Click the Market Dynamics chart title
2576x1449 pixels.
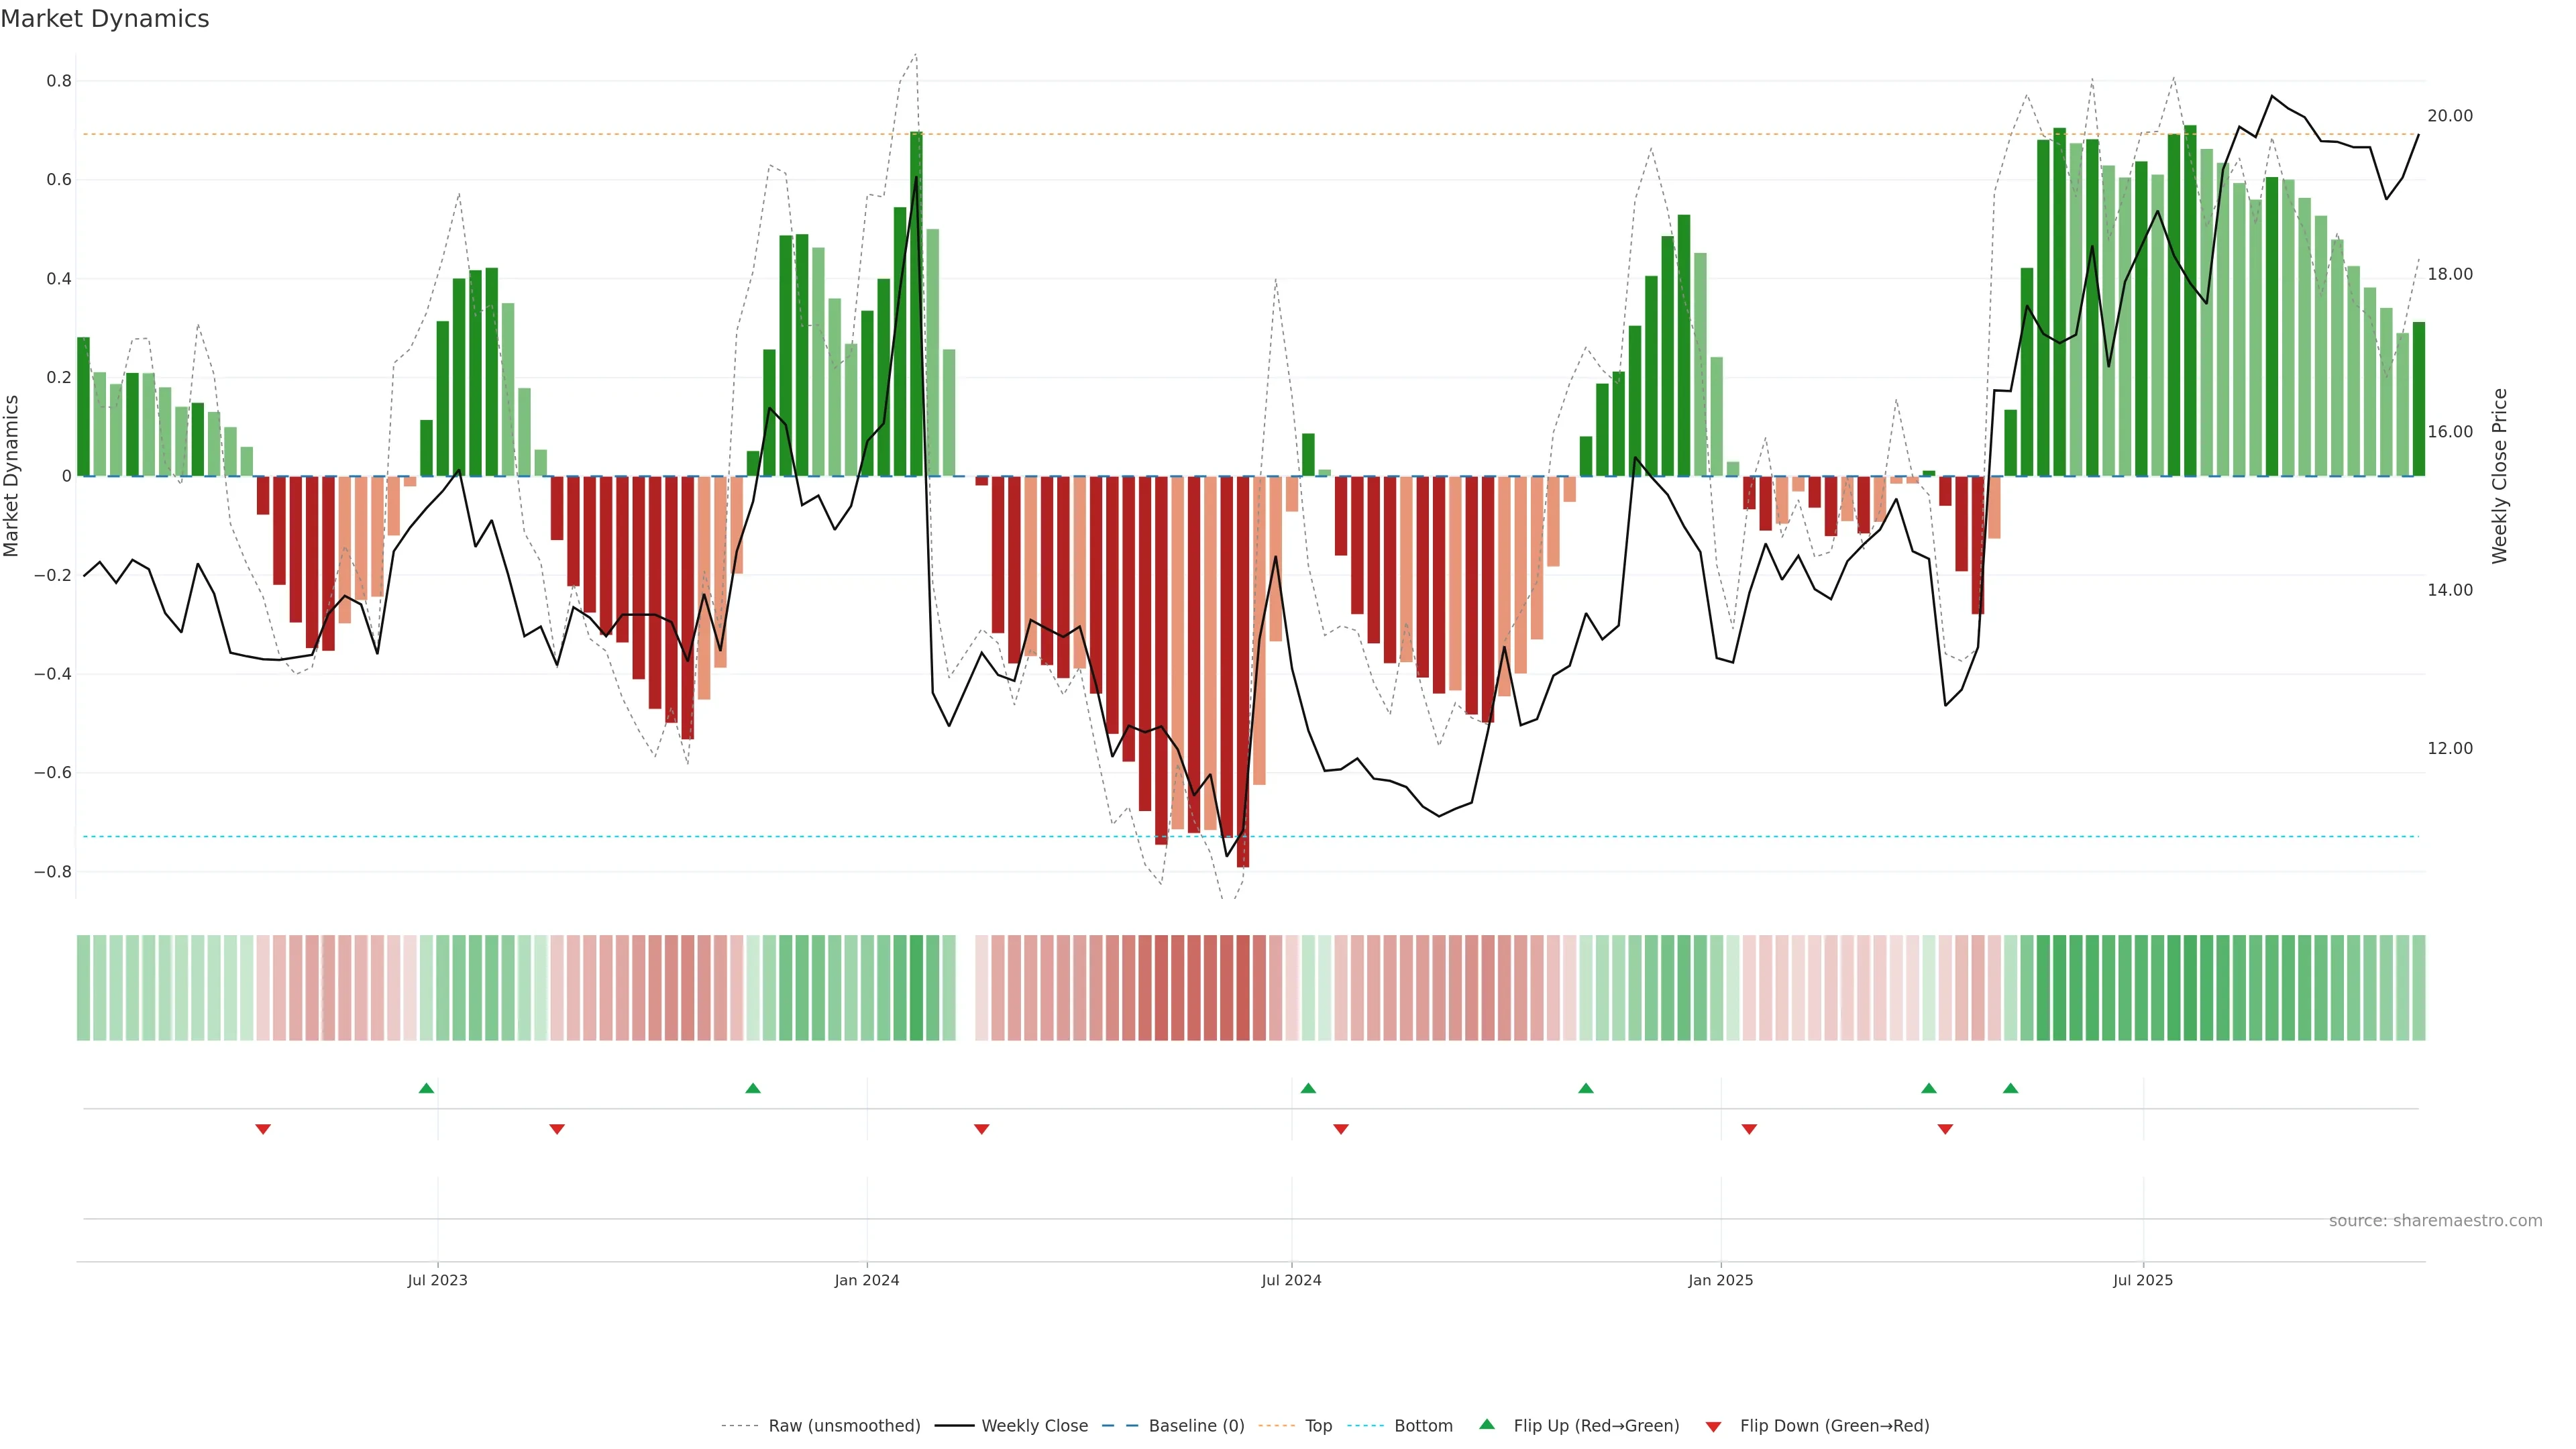click(x=105, y=19)
